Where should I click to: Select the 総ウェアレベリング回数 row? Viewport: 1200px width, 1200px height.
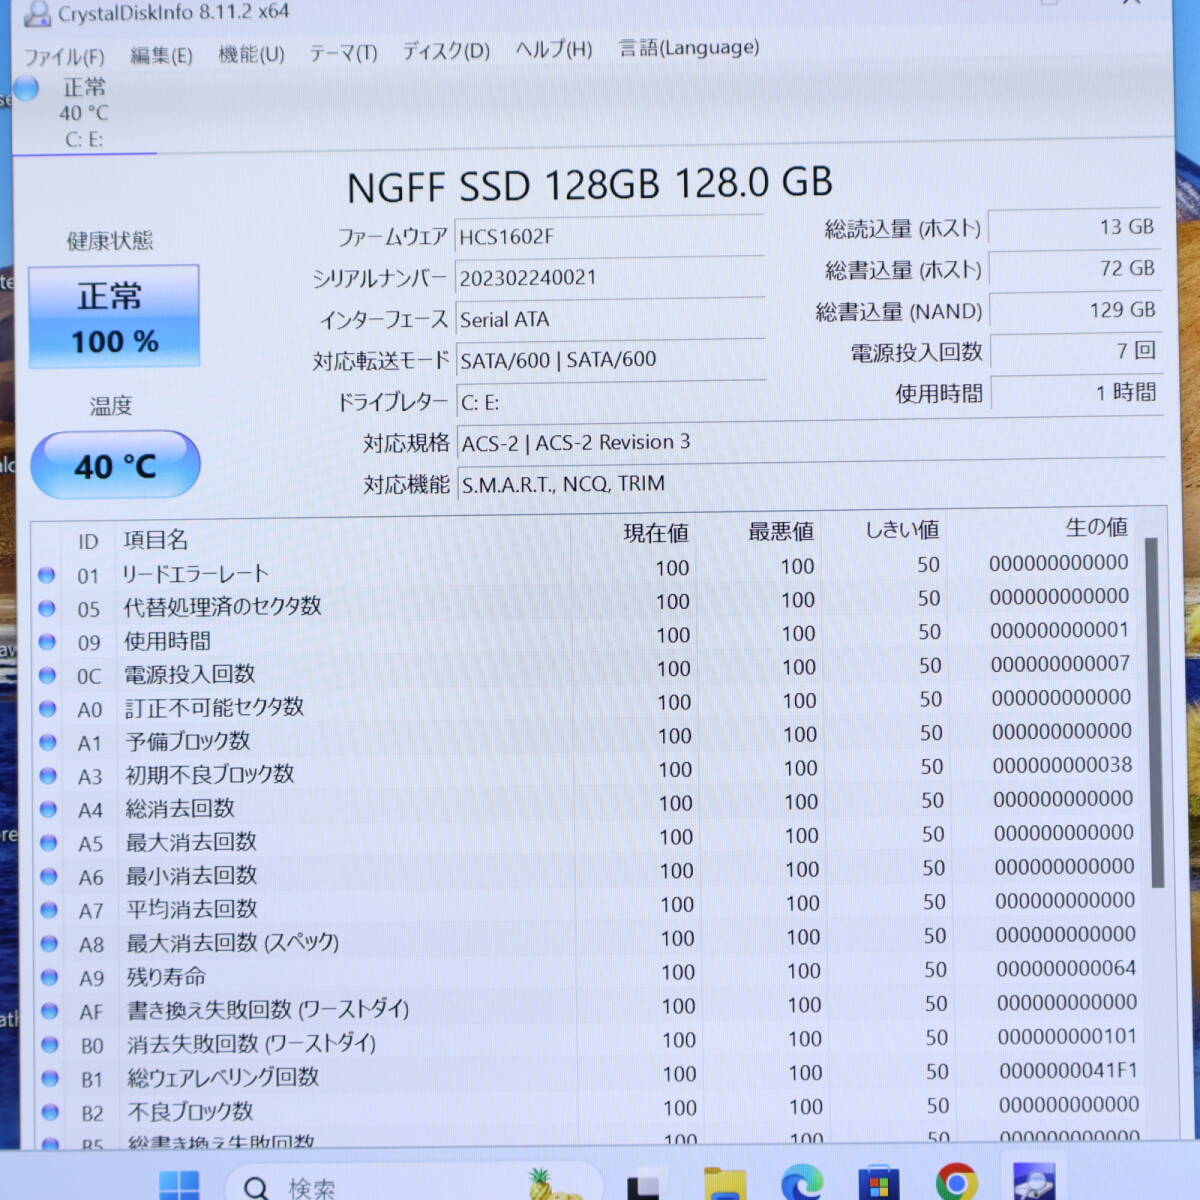(x=223, y=1078)
